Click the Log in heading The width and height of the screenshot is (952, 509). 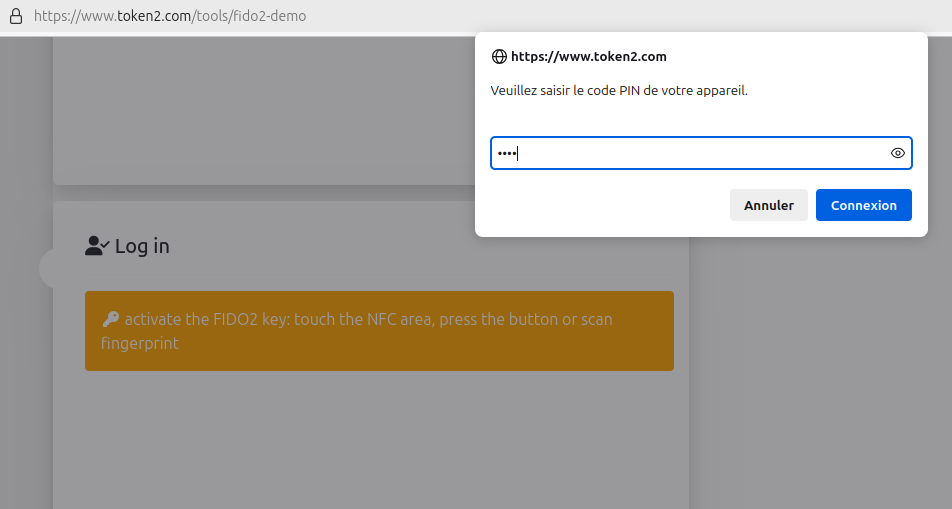coord(142,246)
